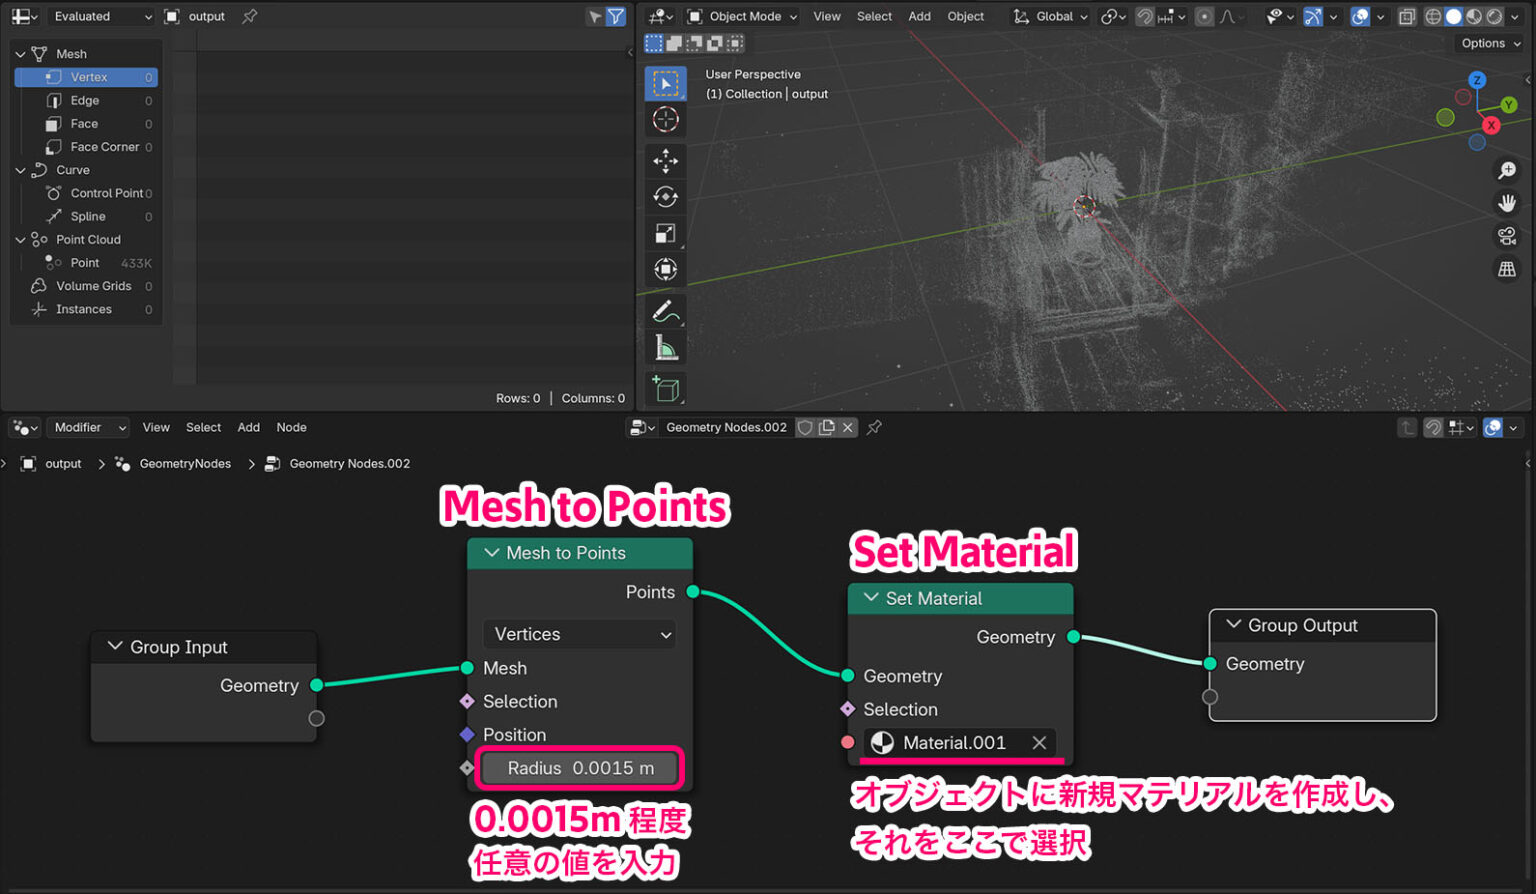Open the Add Cube tool
The height and width of the screenshot is (894, 1536).
coord(666,388)
